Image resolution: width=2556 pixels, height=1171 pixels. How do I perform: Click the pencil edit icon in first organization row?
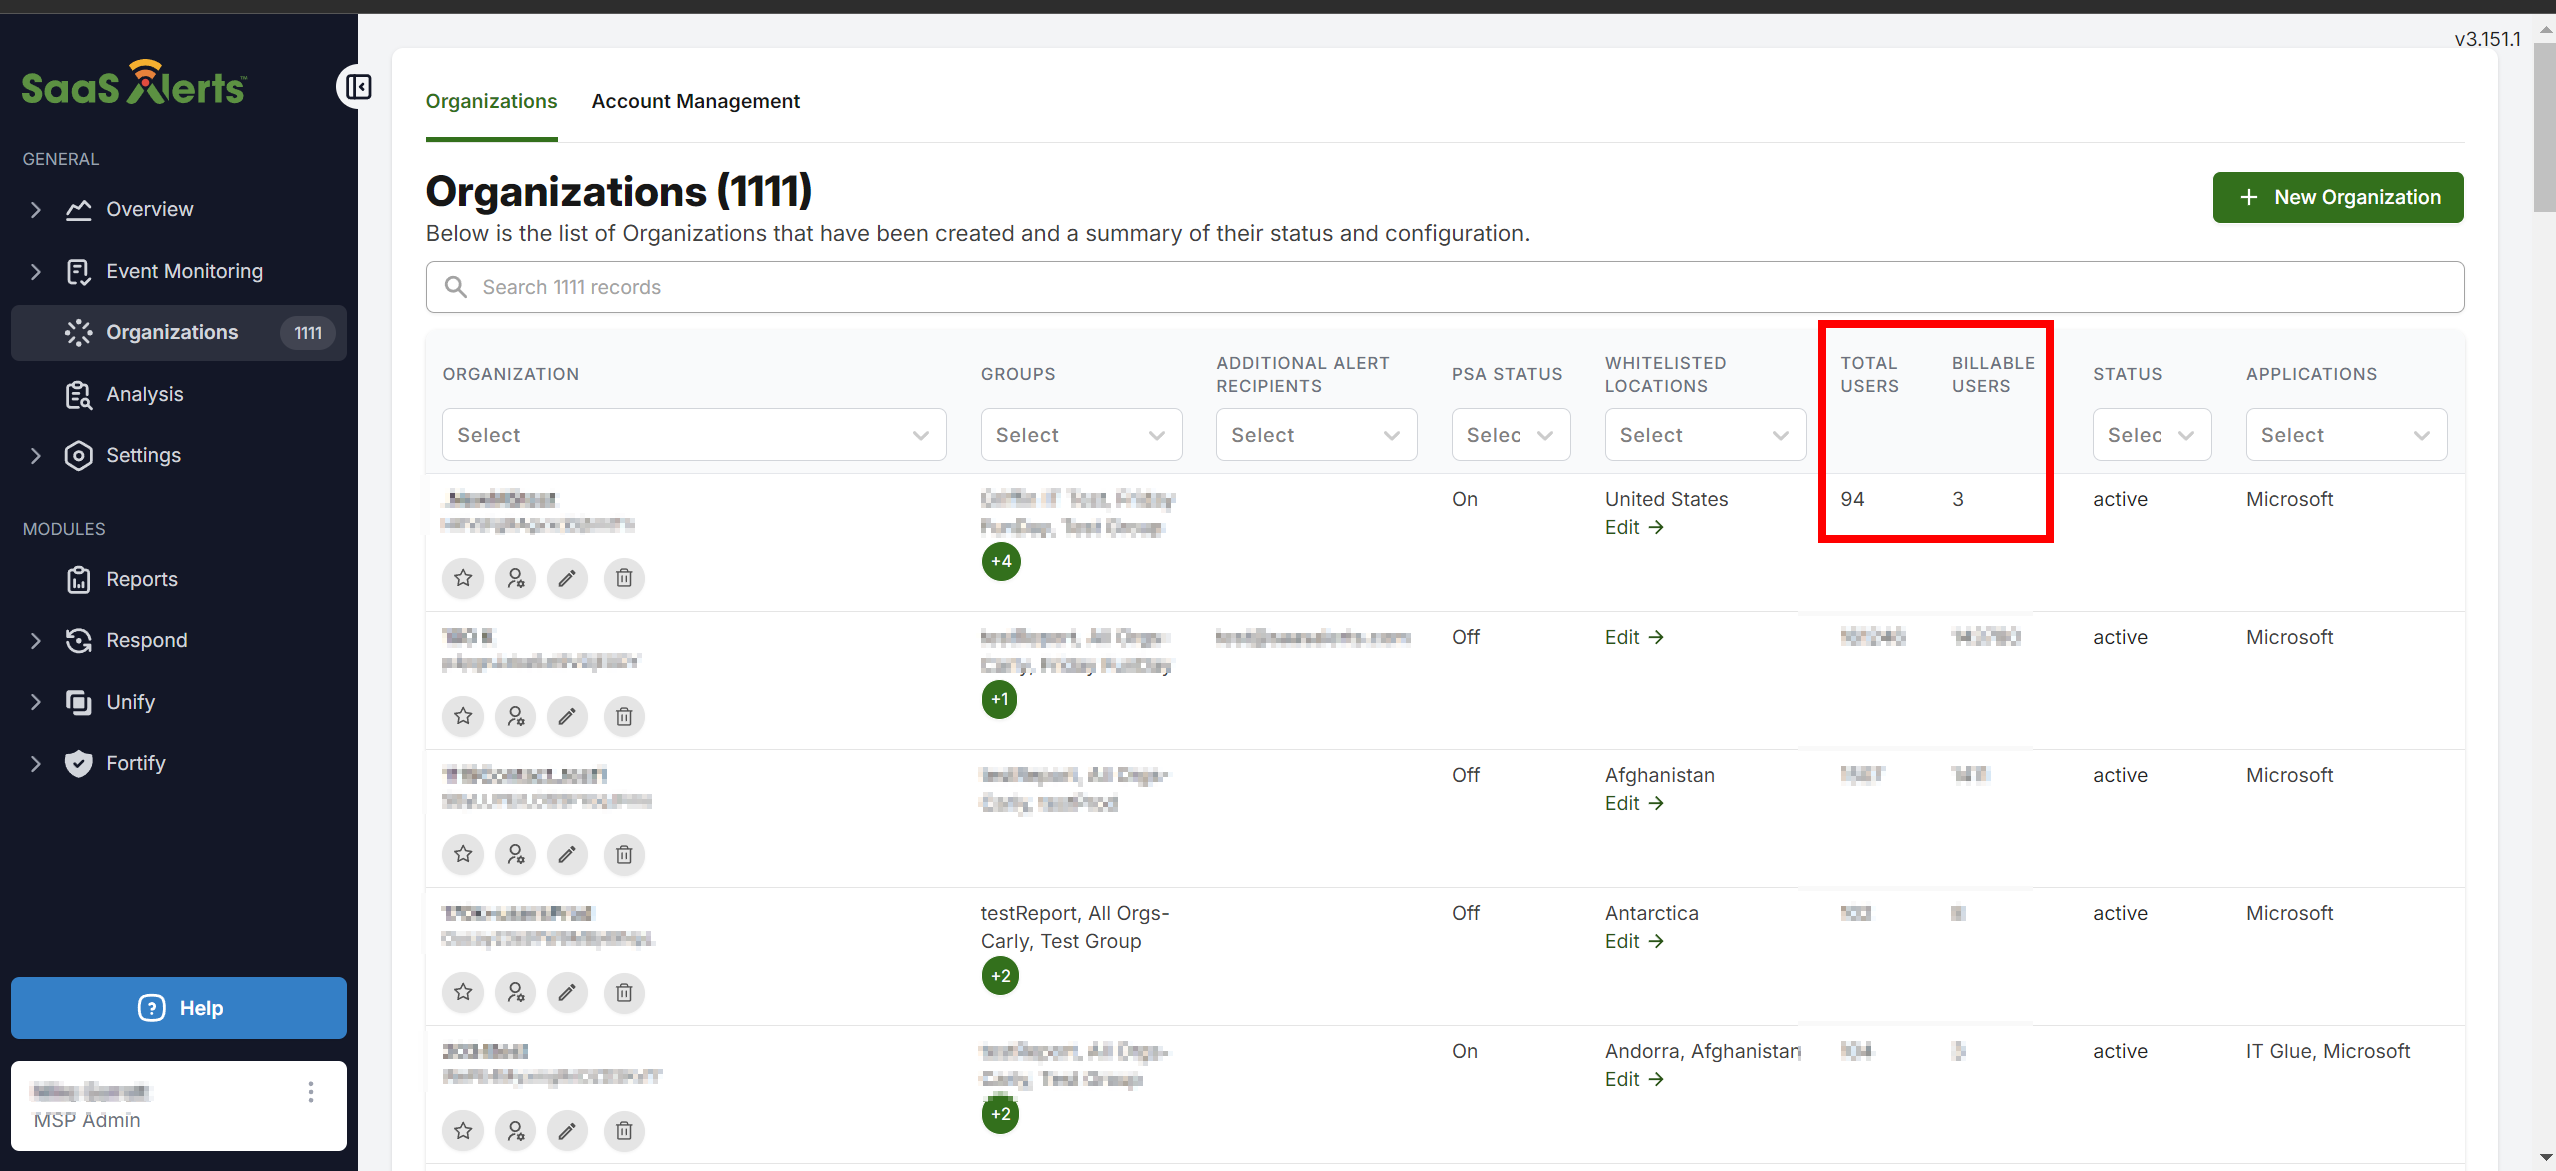click(x=567, y=578)
